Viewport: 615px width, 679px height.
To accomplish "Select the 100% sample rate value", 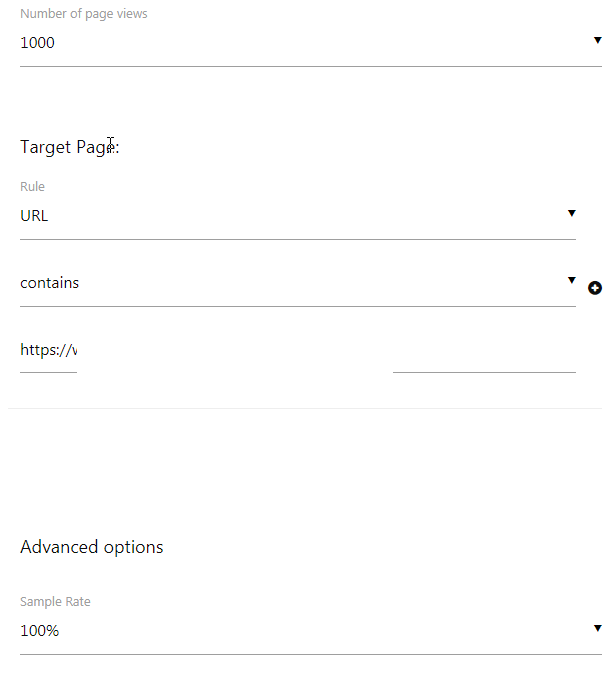I will click(x=39, y=630).
